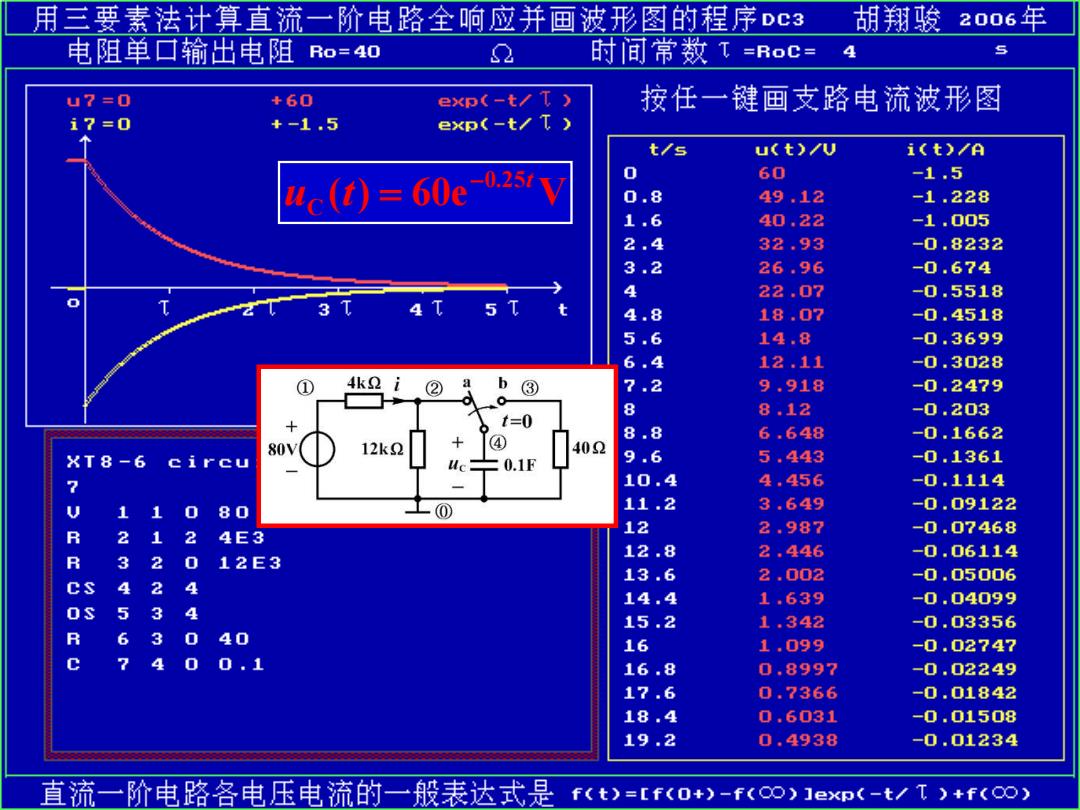Click netlist row 'R 2 1 2 4E3'
Image resolution: width=1080 pixels, height=810 pixels.
[165, 537]
